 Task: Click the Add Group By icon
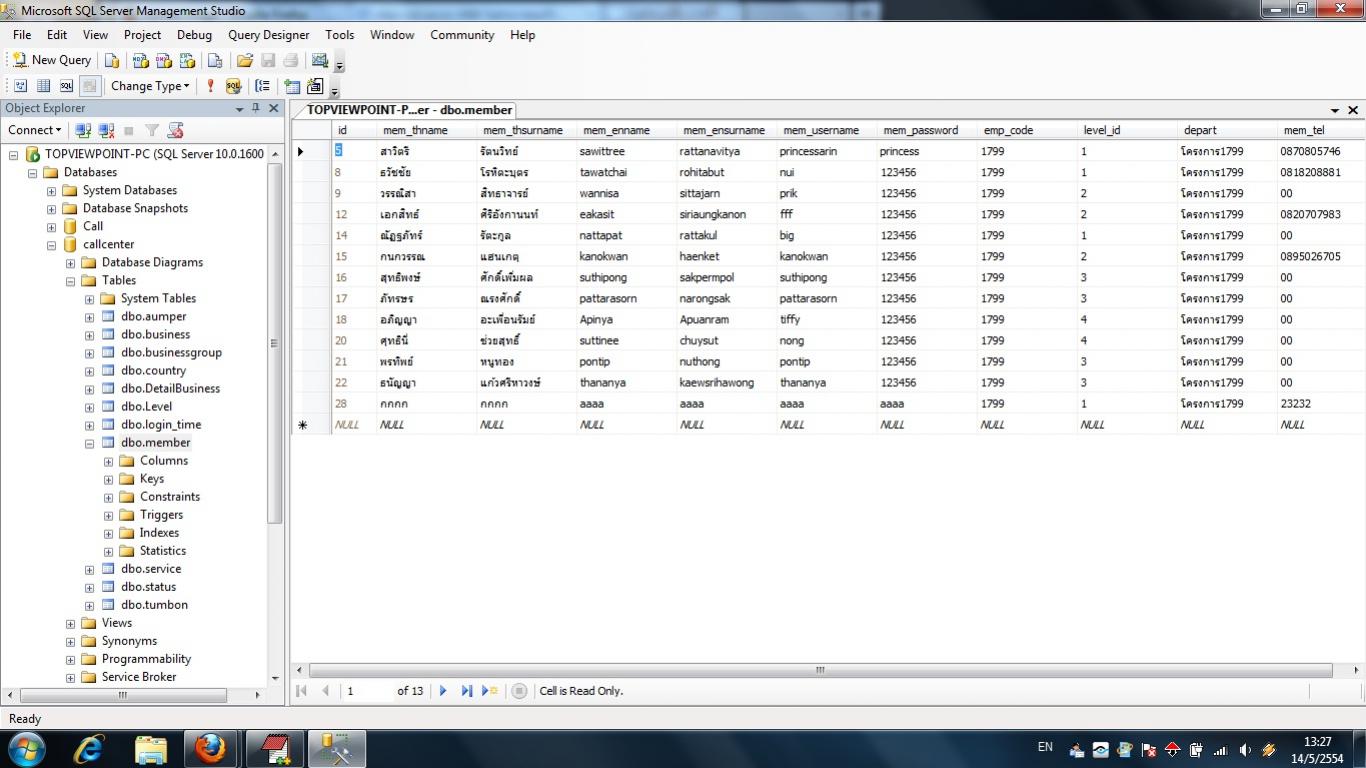(x=263, y=86)
